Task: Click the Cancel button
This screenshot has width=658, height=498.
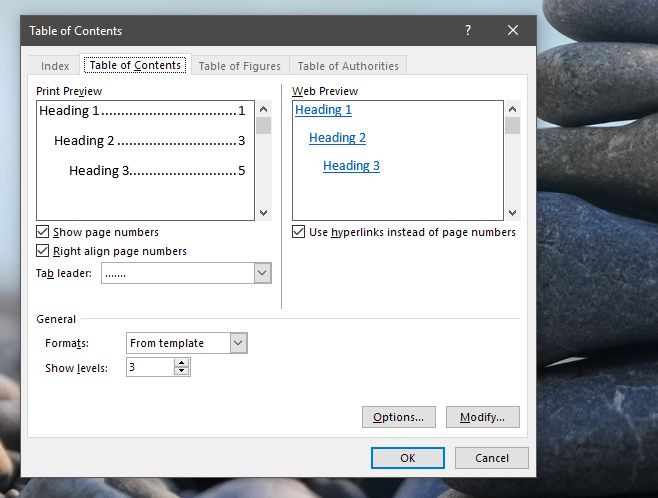Action: (492, 458)
